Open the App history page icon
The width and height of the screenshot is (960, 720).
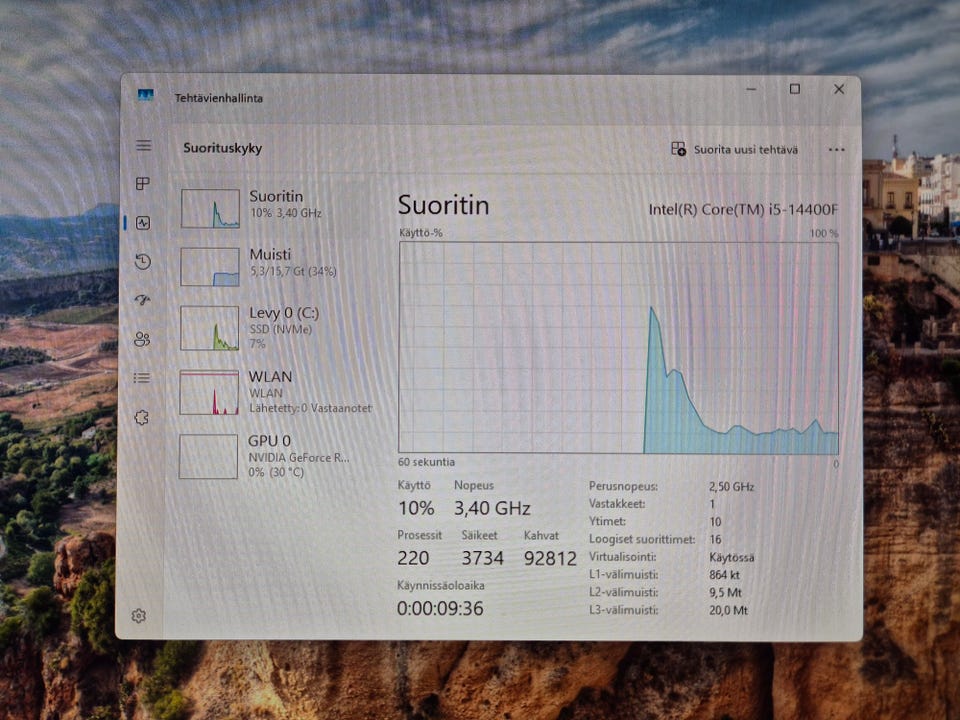[x=143, y=261]
